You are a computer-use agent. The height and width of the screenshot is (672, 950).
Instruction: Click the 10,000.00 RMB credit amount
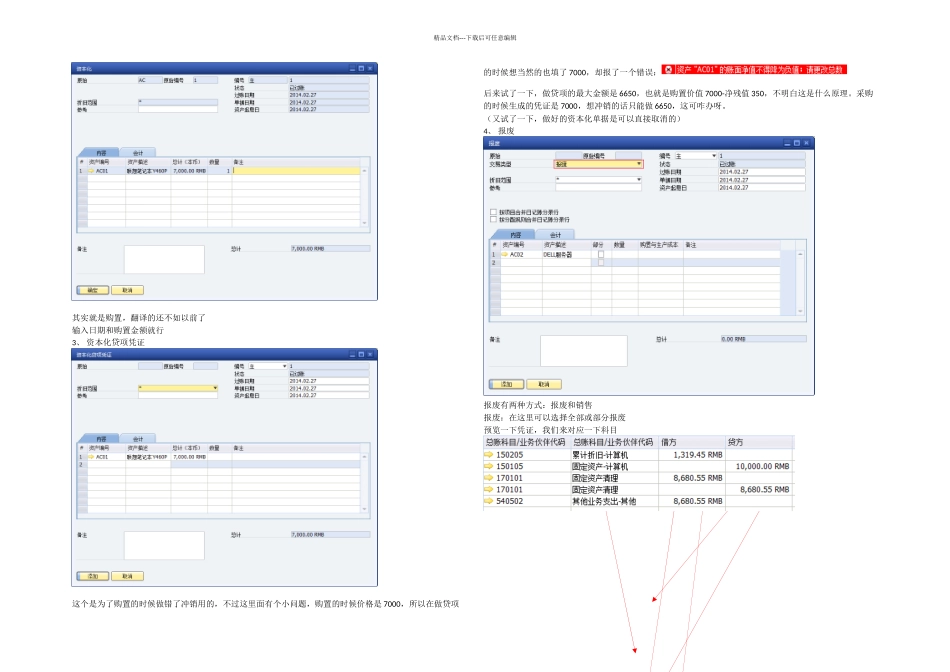click(762, 466)
